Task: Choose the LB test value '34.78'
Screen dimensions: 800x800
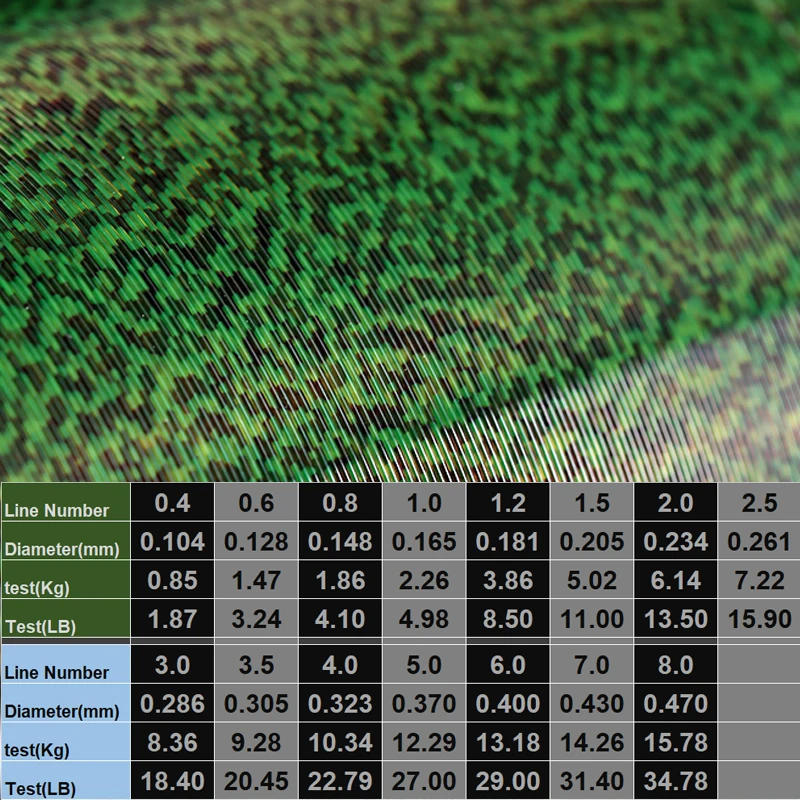Action: pyautogui.click(x=676, y=781)
